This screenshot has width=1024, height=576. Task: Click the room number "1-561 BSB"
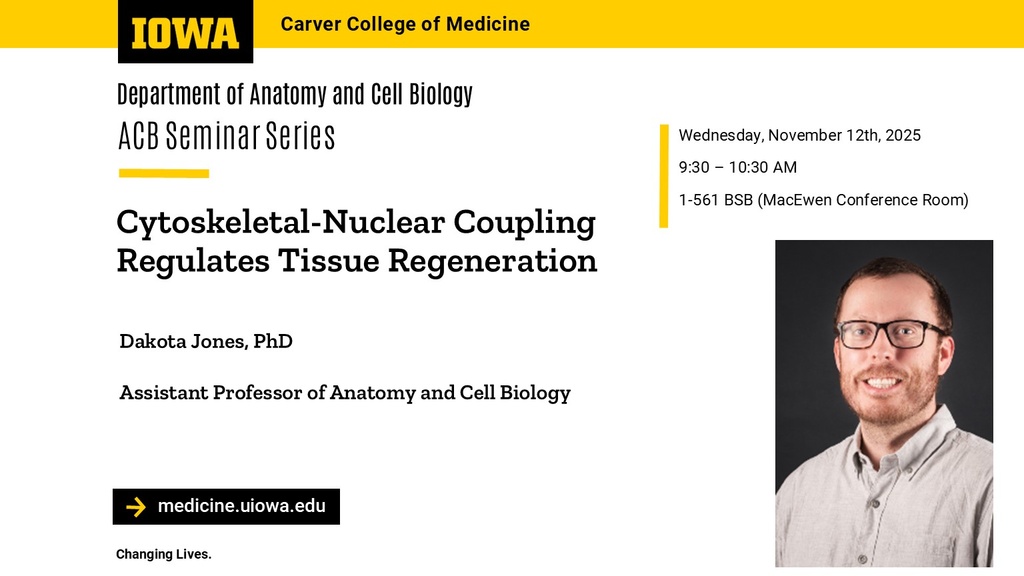click(716, 200)
